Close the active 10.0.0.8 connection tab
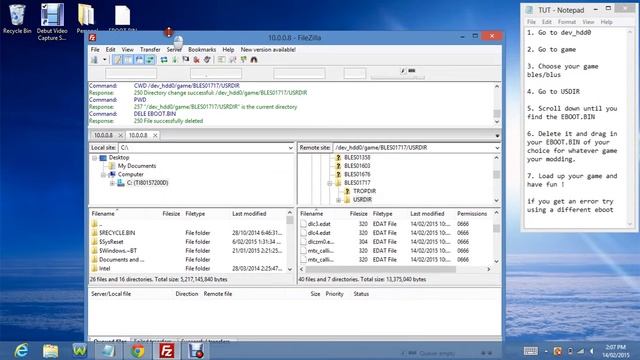Viewport: 640px width, 360px height. pos(155,135)
